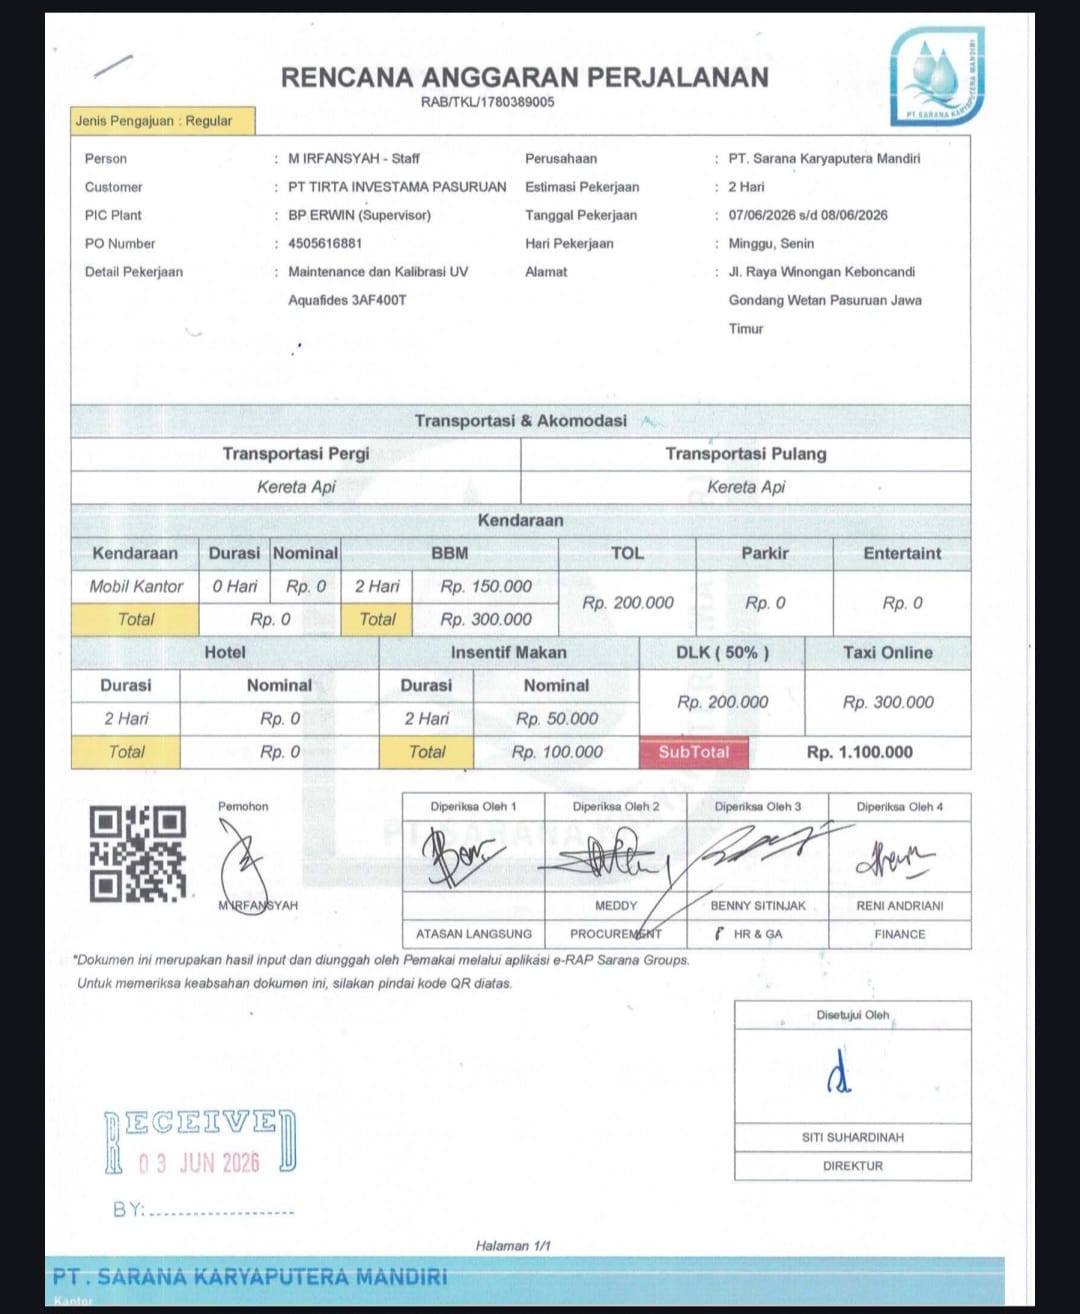Click the 'Parkir' column header
The image size is (1080, 1314).
(765, 553)
